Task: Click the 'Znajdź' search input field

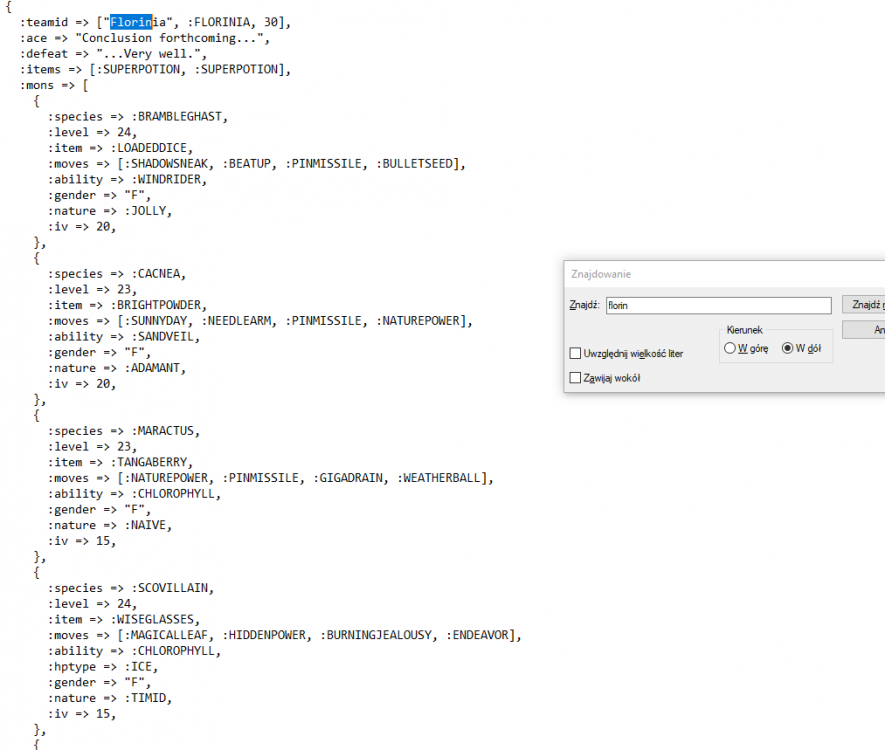Action: tap(718, 305)
